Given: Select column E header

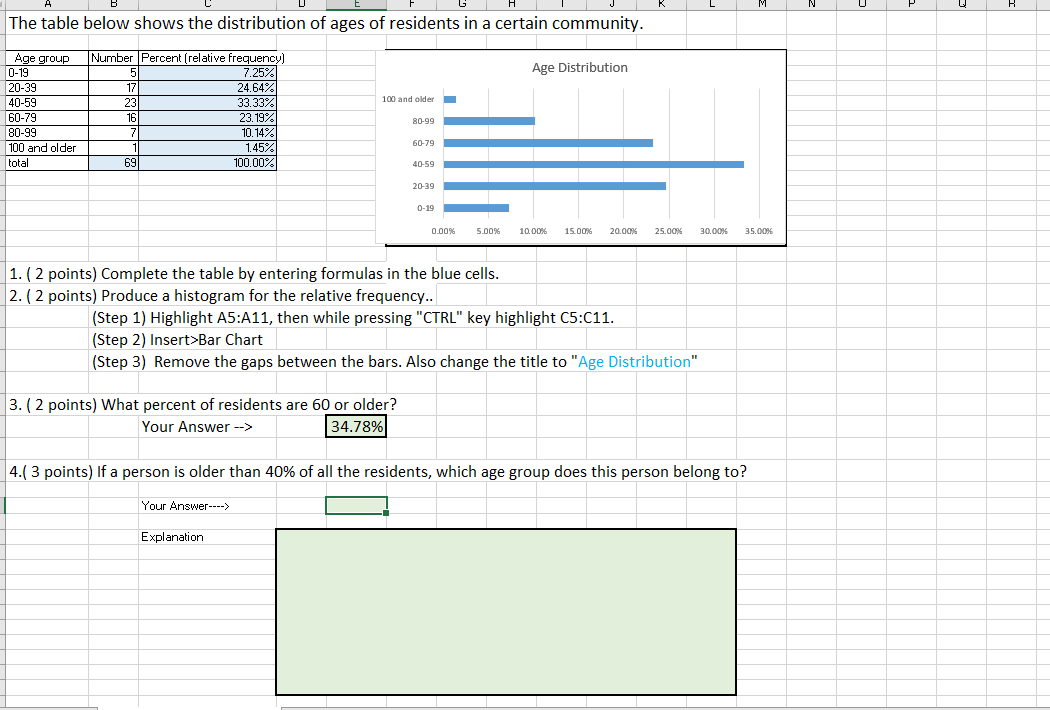Looking at the screenshot, I should [356, 4].
